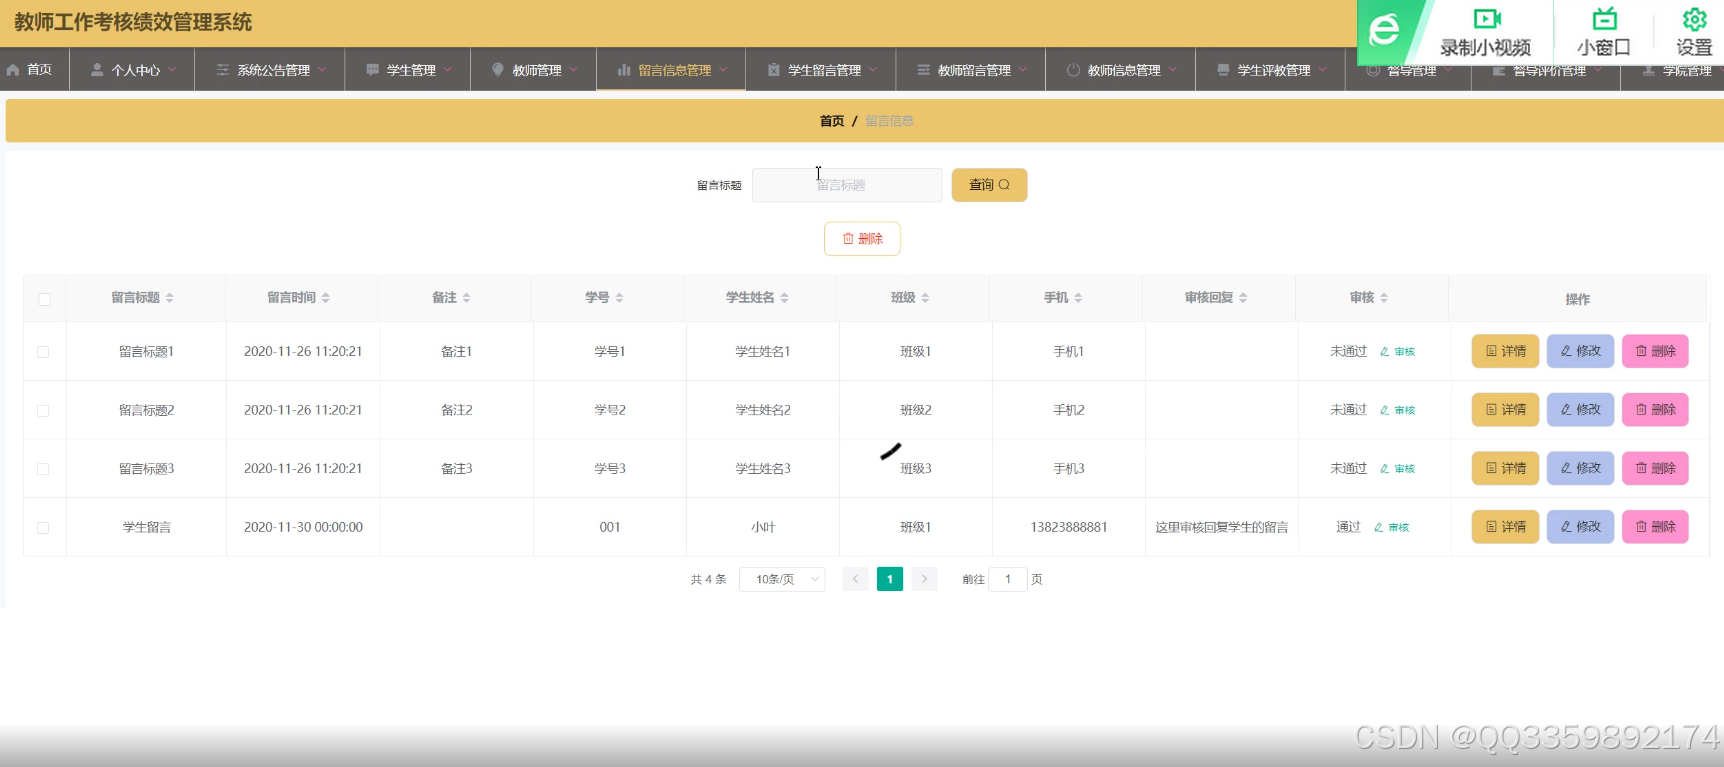Expand 留言信息管理 menu chevron
The image size is (1724, 767).
tap(723, 70)
